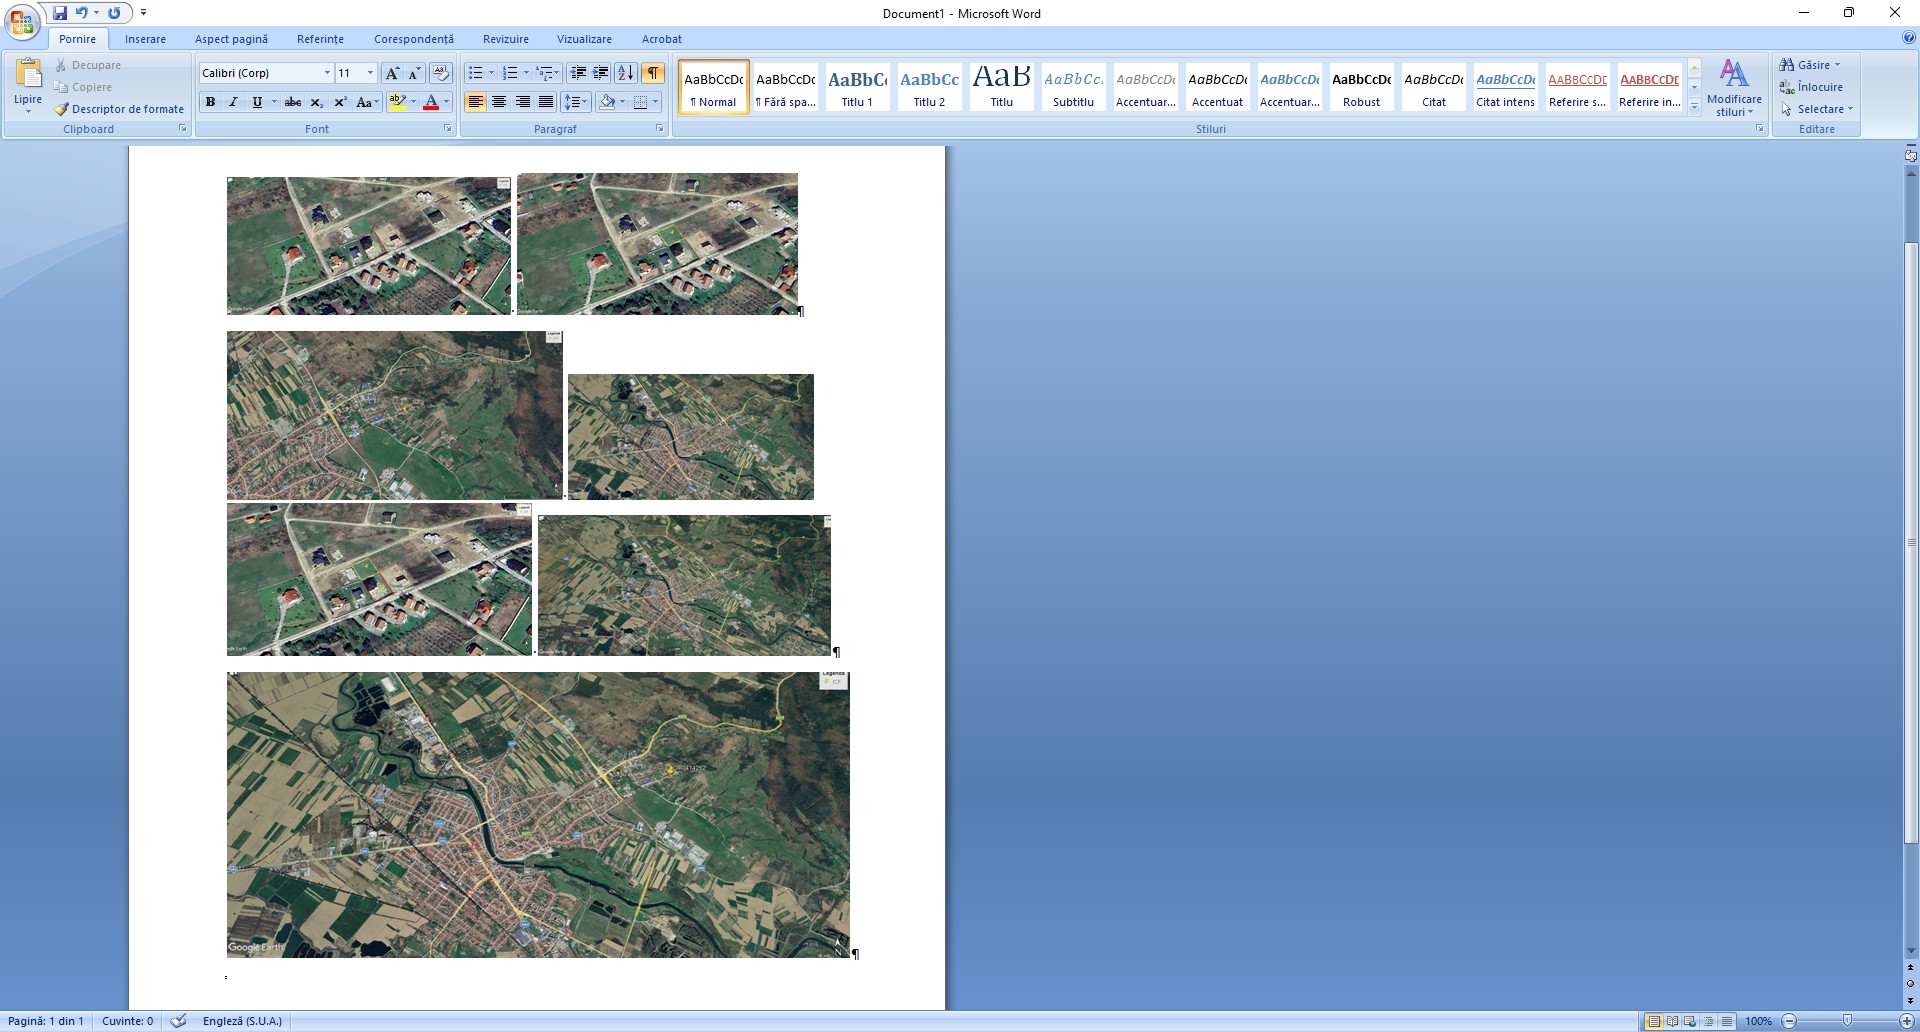Apply the Titlu 1 style
This screenshot has height=1032, width=1920.
click(x=857, y=87)
